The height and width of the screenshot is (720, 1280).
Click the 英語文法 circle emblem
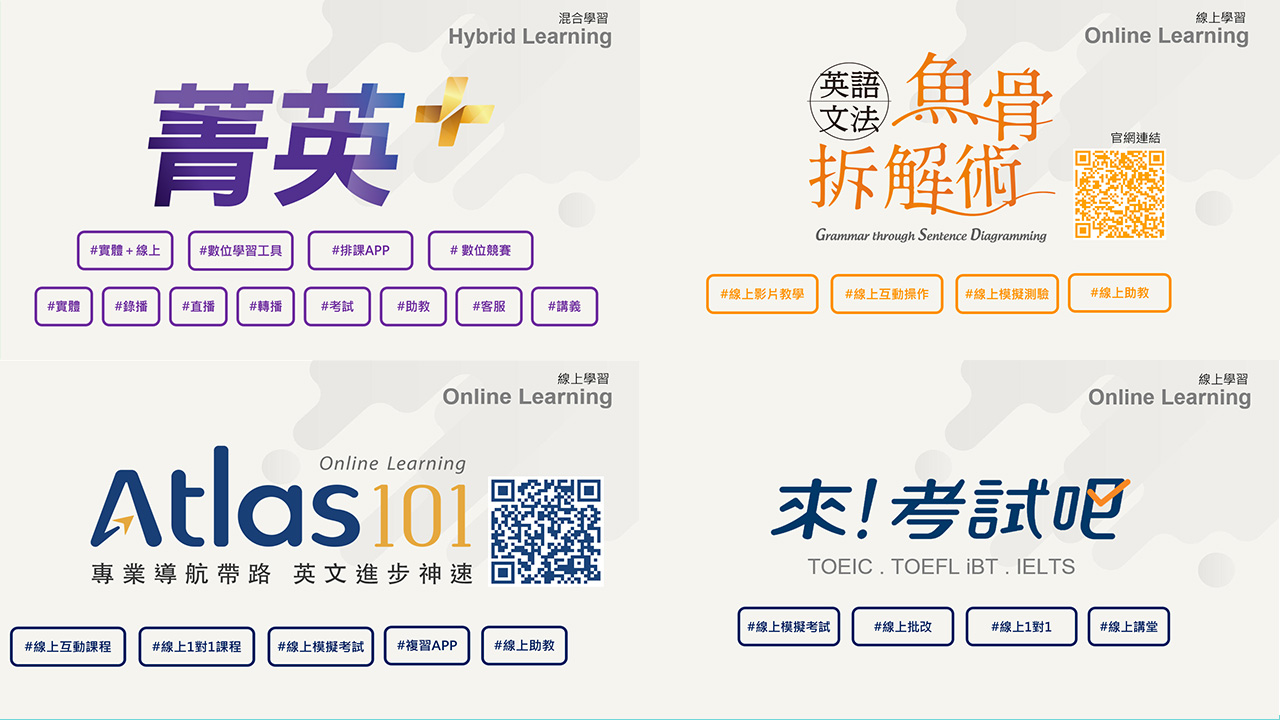[x=849, y=101]
